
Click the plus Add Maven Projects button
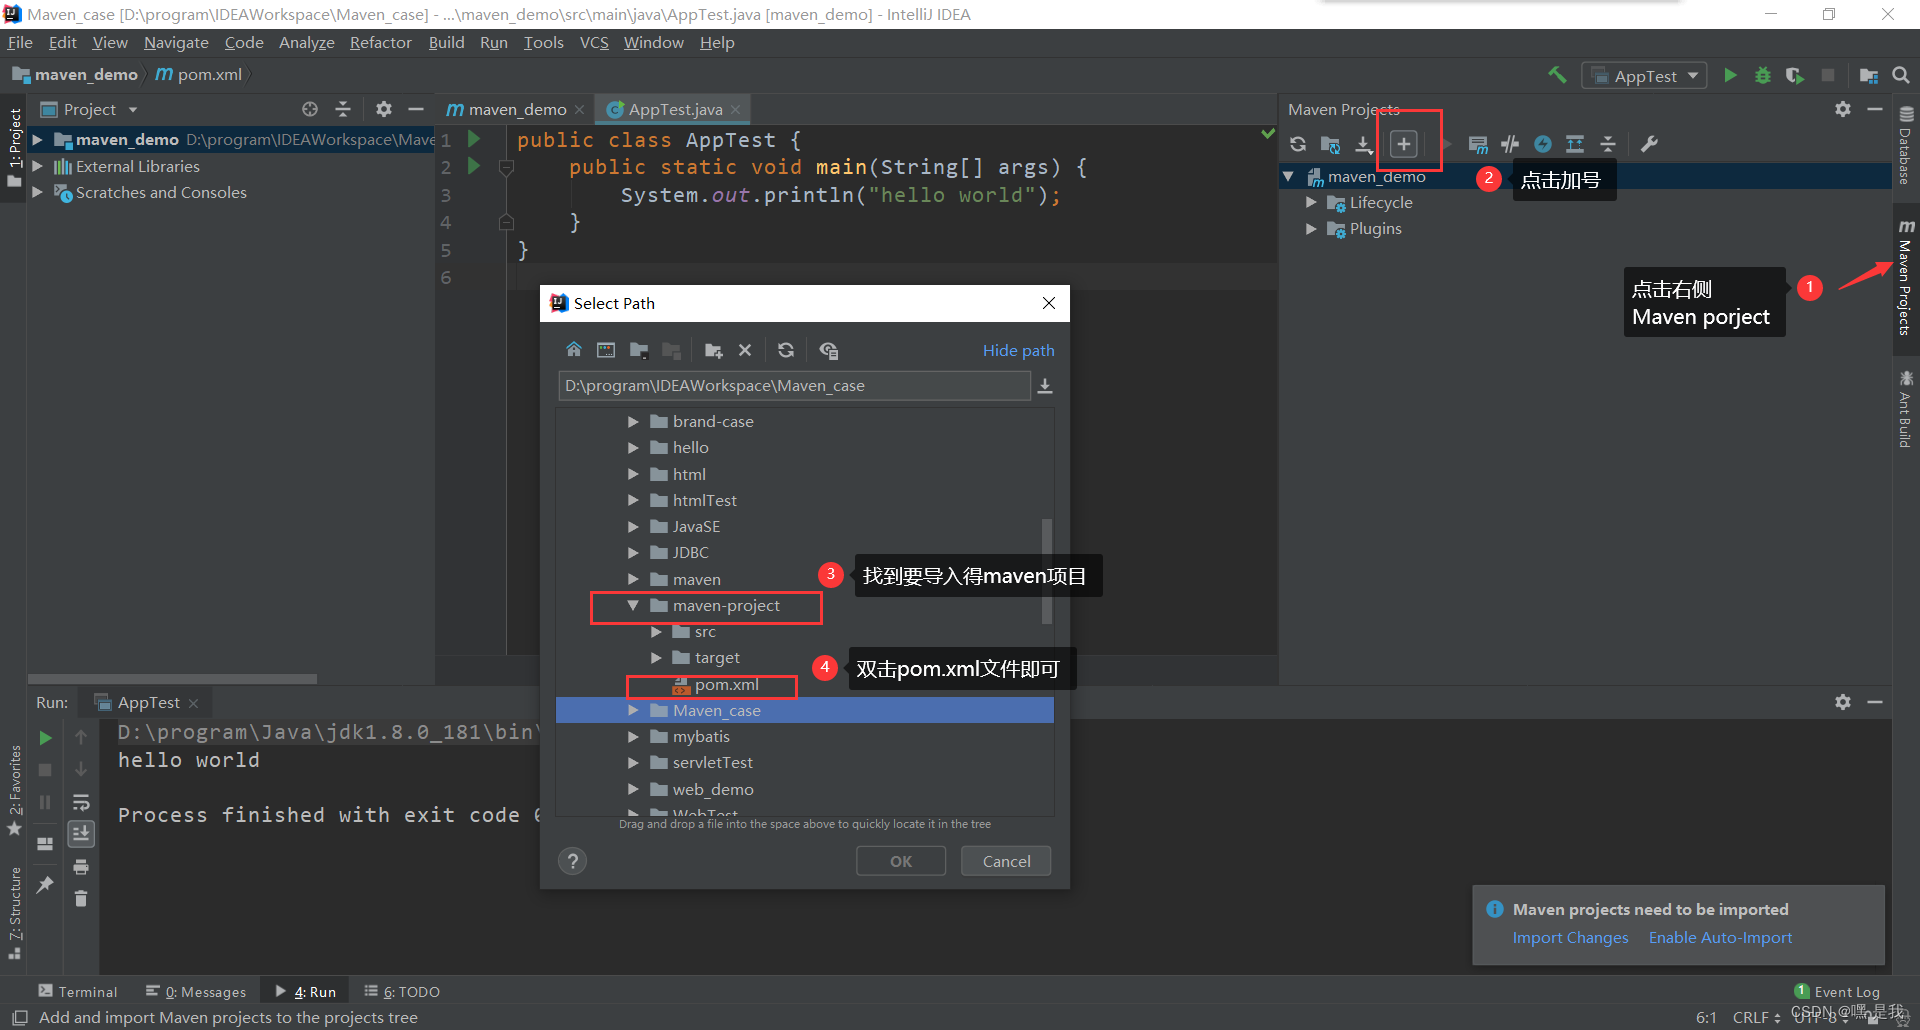coord(1404,144)
